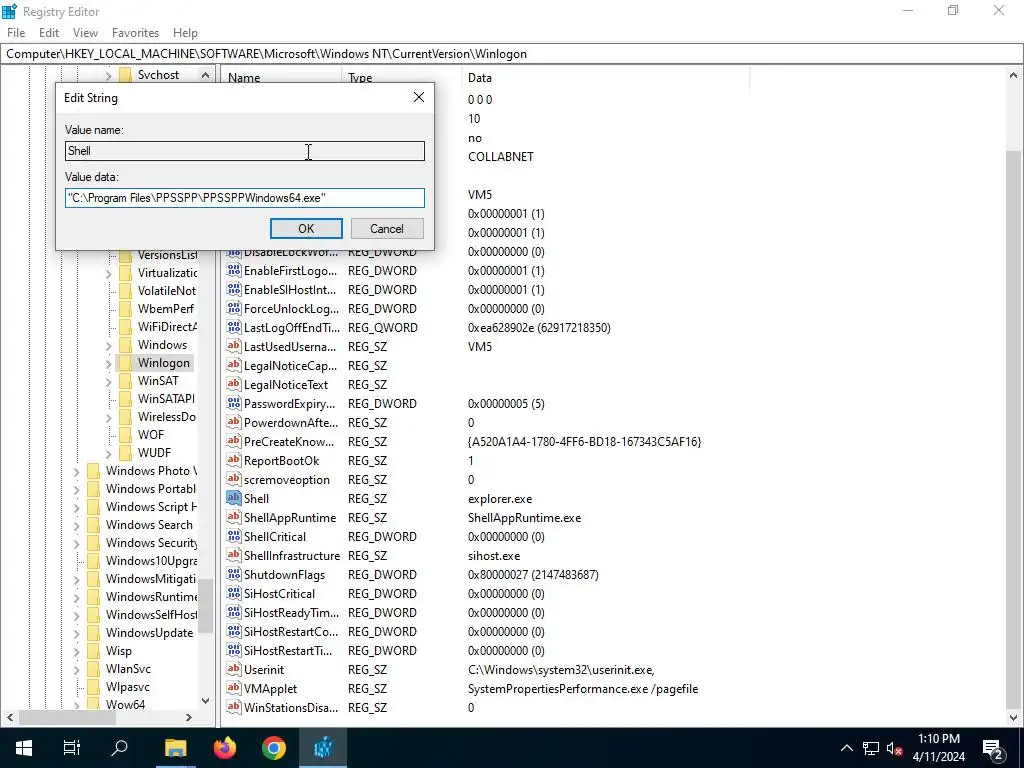The height and width of the screenshot is (768, 1024).
Task: Click the ShellInfrastructure string icon
Action: coord(233,555)
